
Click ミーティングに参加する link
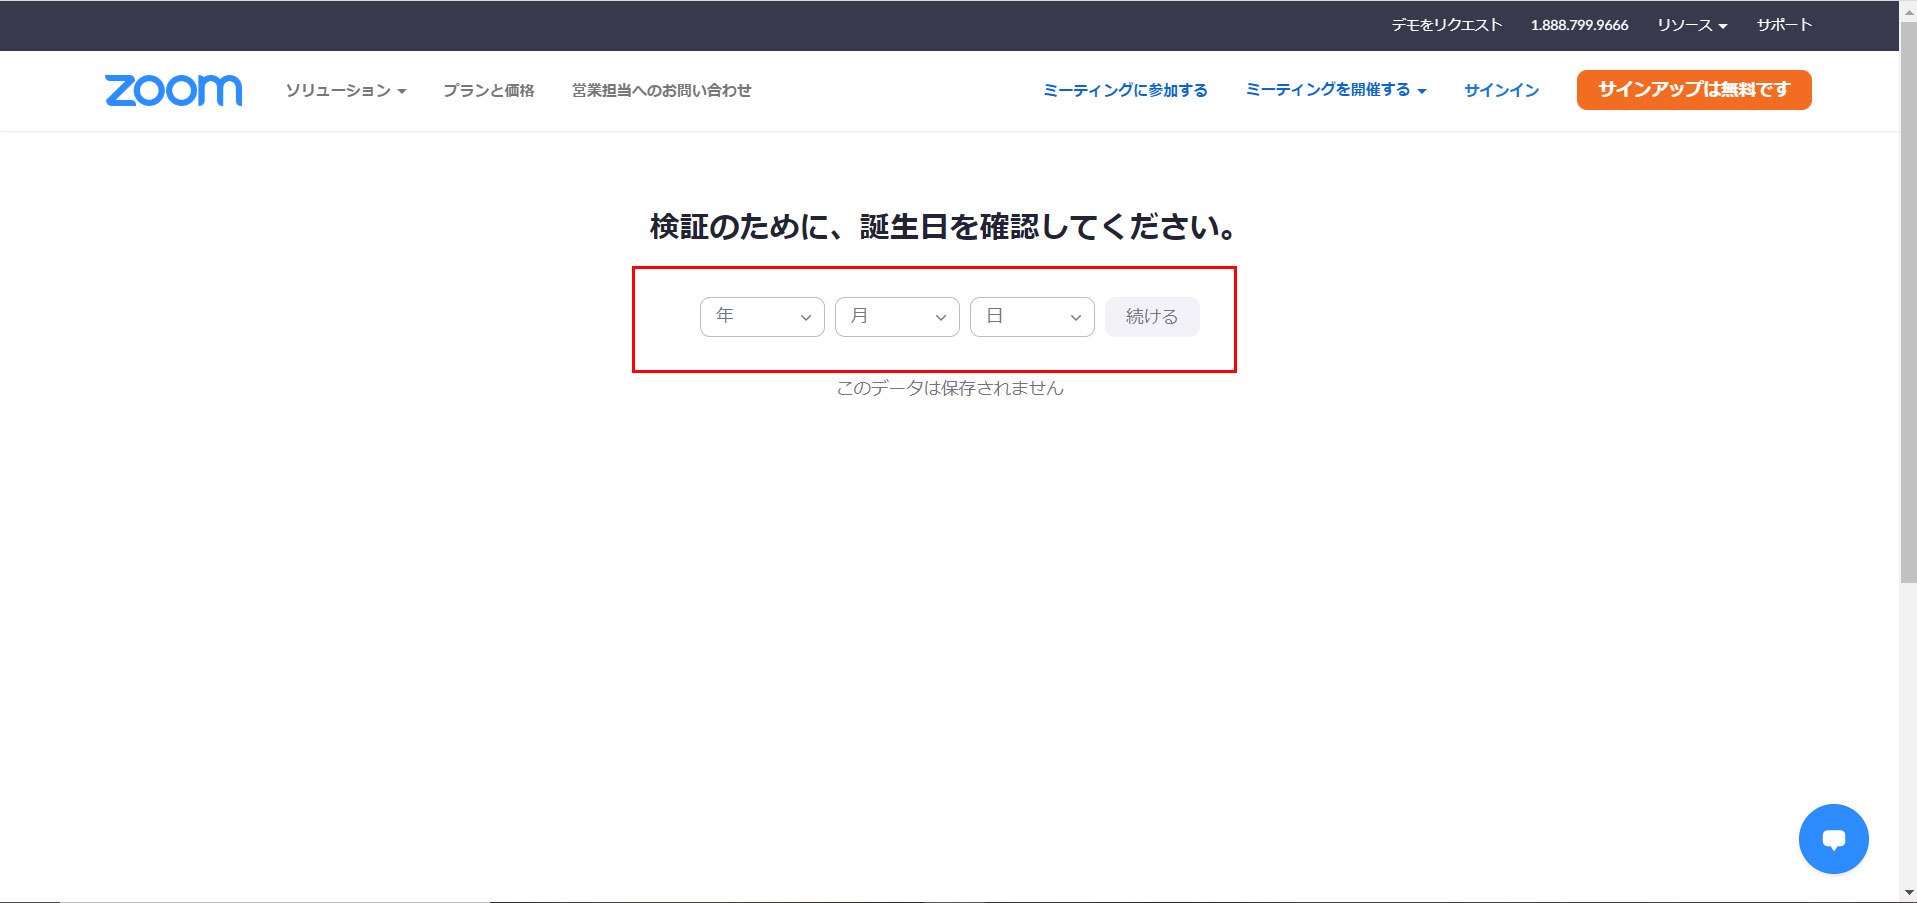1124,89
